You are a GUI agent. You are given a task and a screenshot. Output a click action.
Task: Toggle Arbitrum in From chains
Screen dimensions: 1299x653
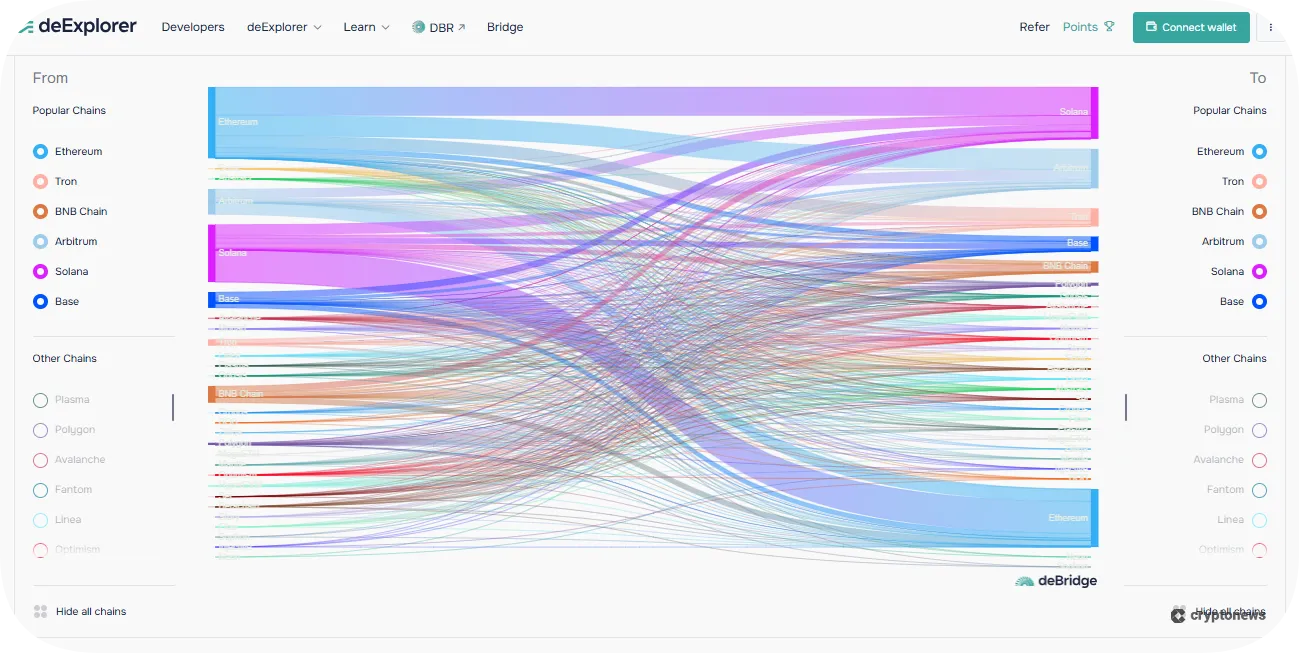64,241
